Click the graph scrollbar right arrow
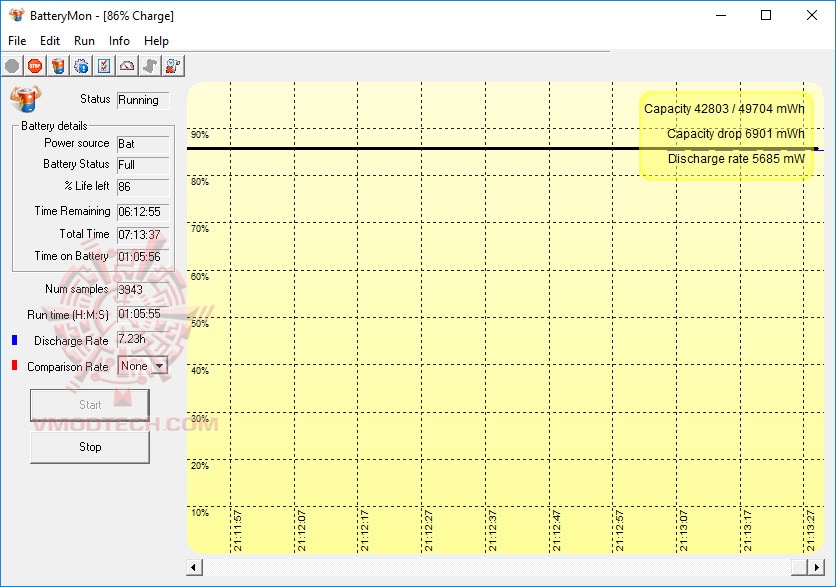Viewport: 836px width, 587px height. pyautogui.click(x=816, y=567)
